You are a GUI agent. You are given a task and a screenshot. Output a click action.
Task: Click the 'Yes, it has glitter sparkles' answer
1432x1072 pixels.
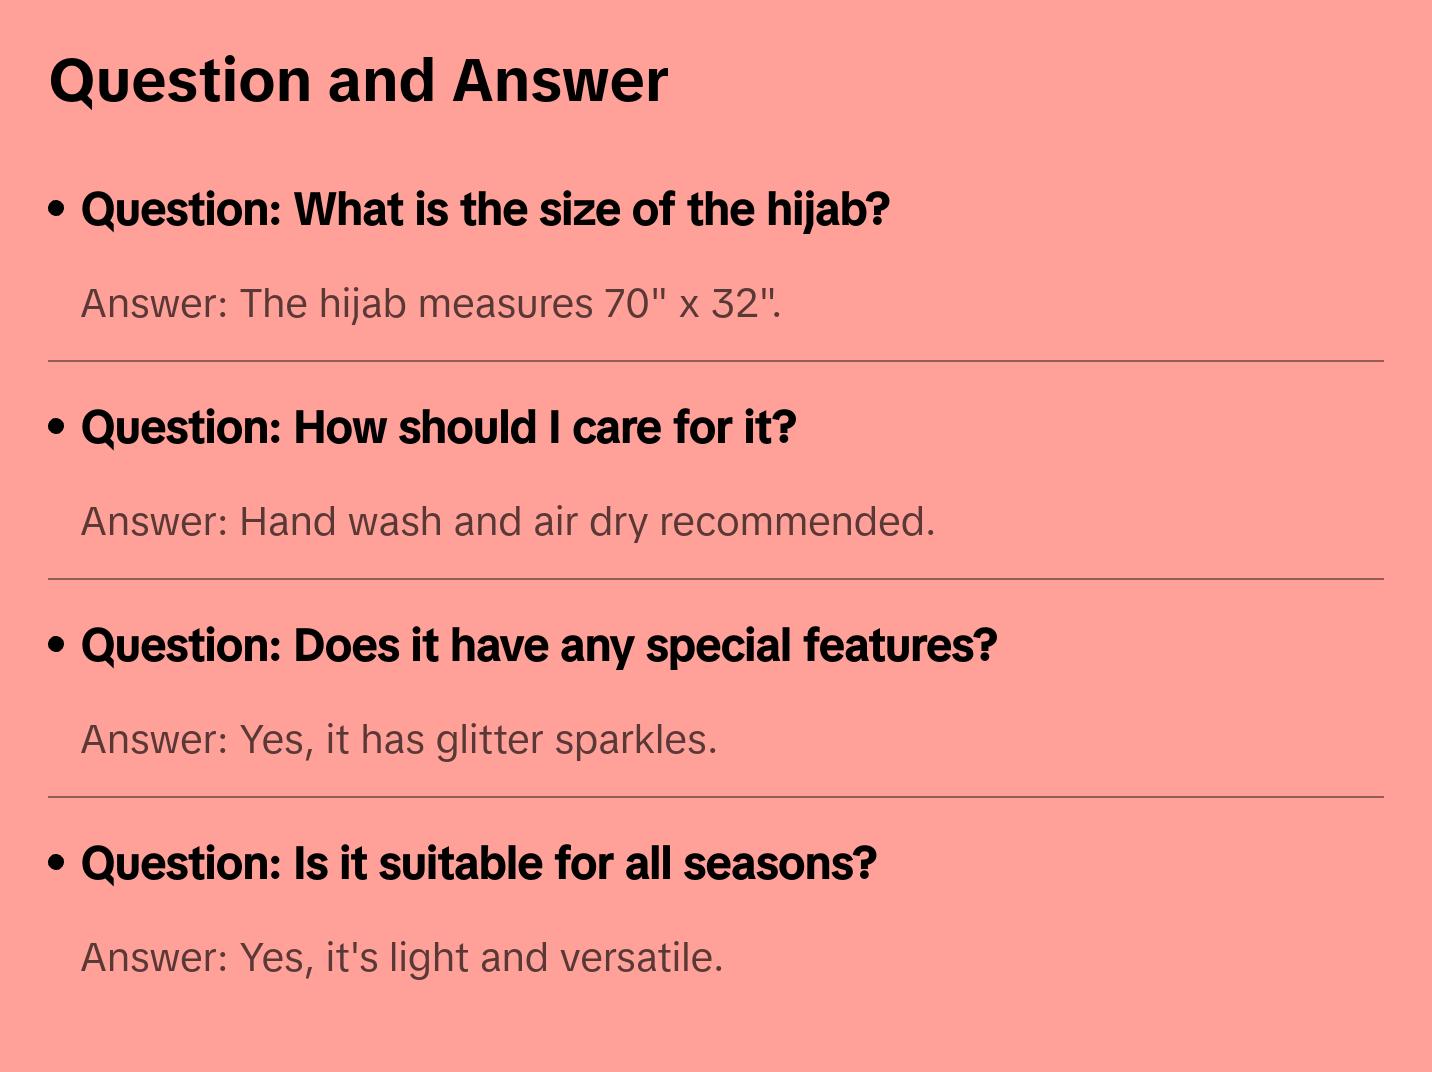(x=399, y=740)
